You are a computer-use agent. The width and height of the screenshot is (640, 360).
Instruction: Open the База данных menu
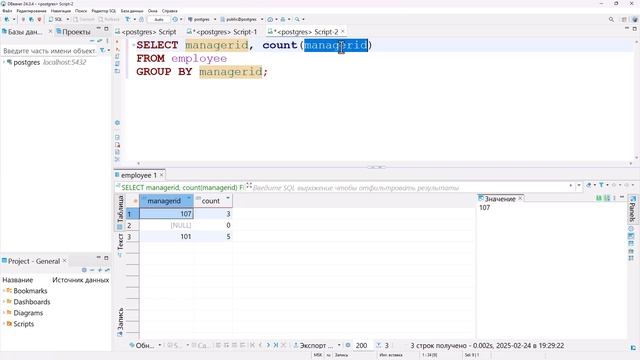tap(132, 11)
